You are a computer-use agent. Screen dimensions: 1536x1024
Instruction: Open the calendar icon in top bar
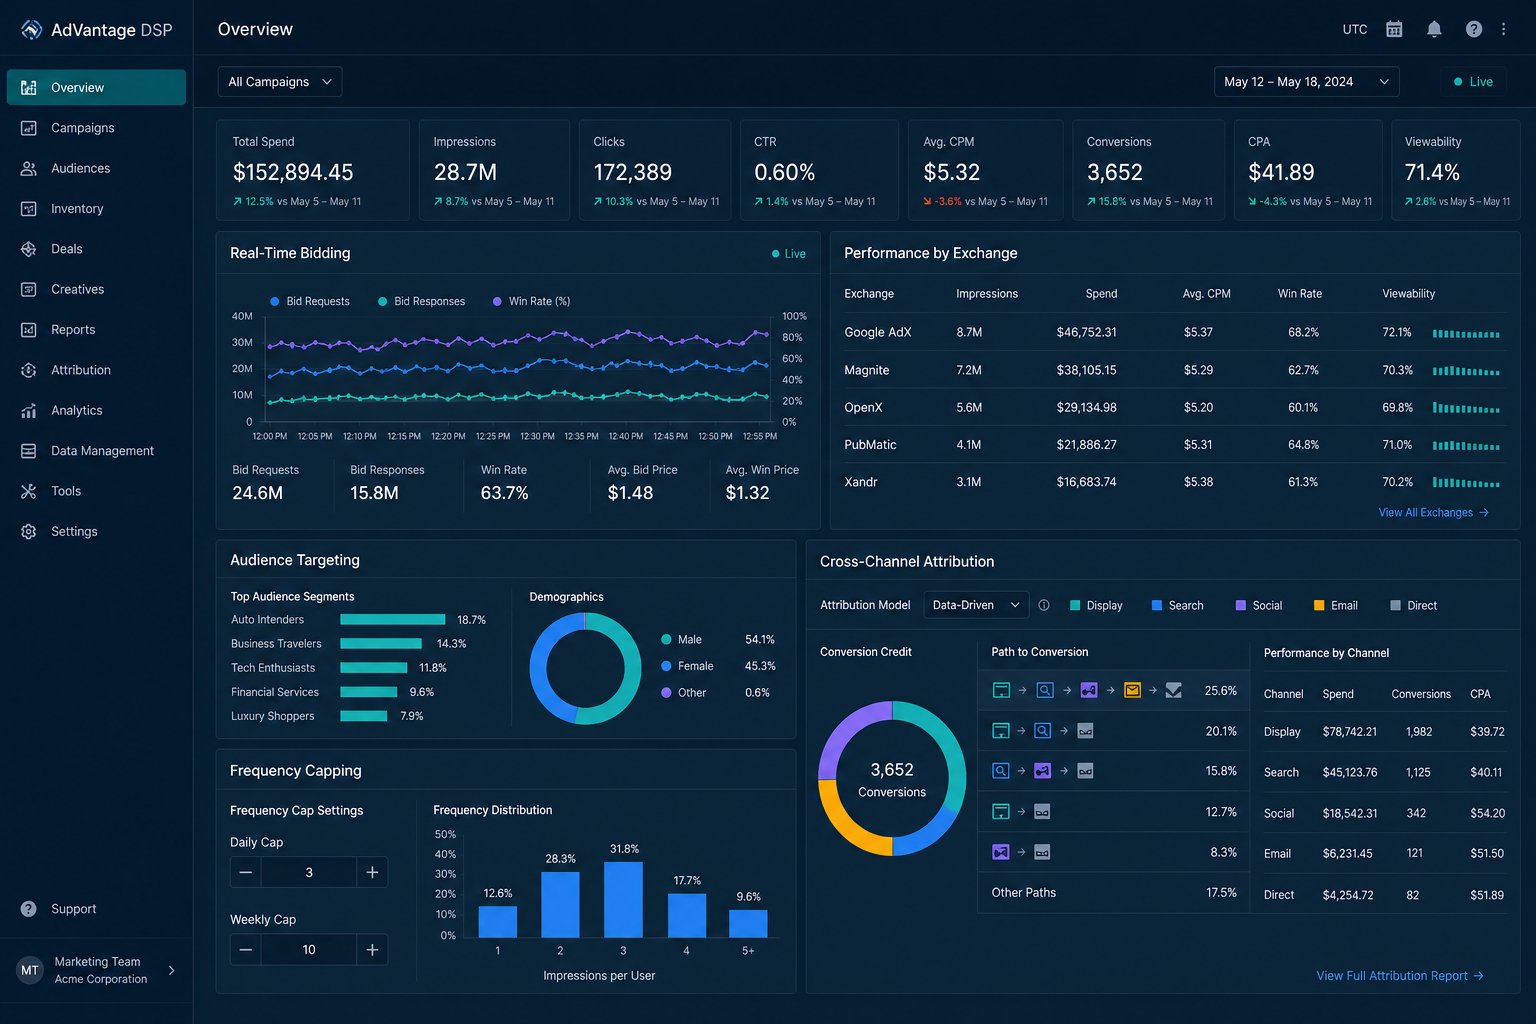click(x=1394, y=29)
